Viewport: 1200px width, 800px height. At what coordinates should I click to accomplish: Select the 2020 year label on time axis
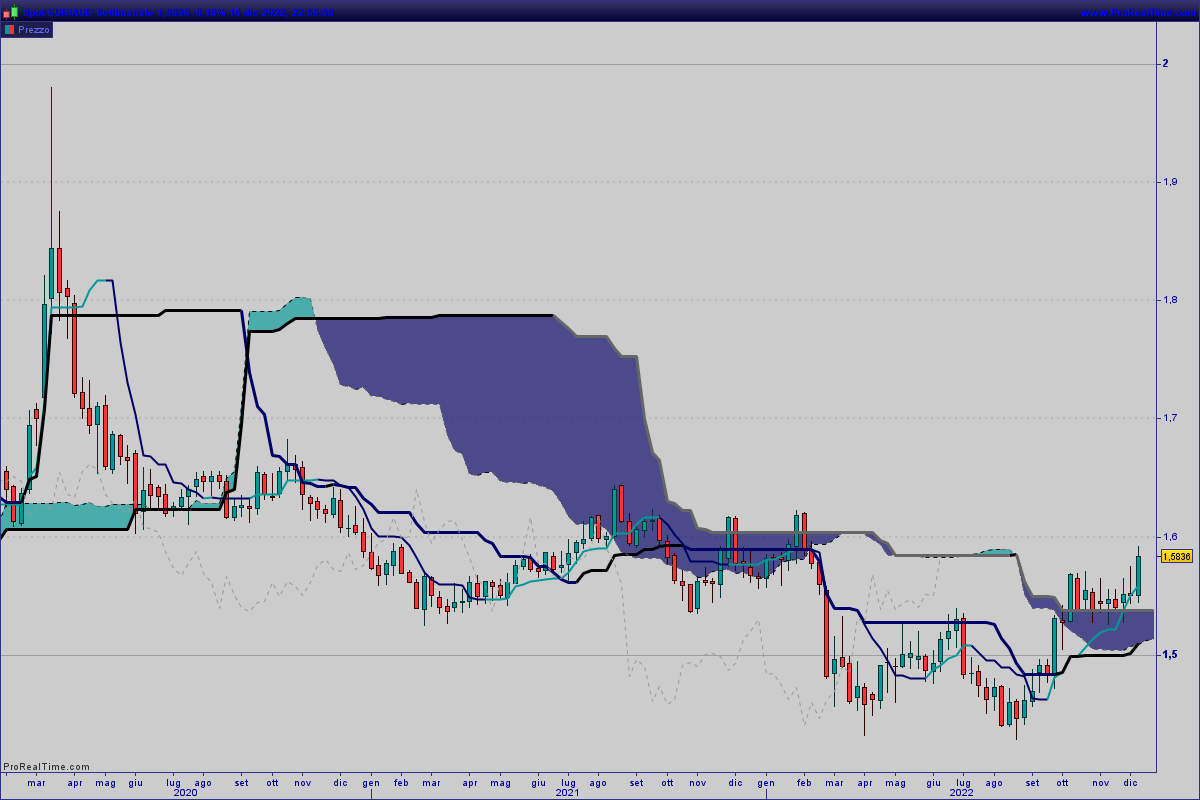185,792
